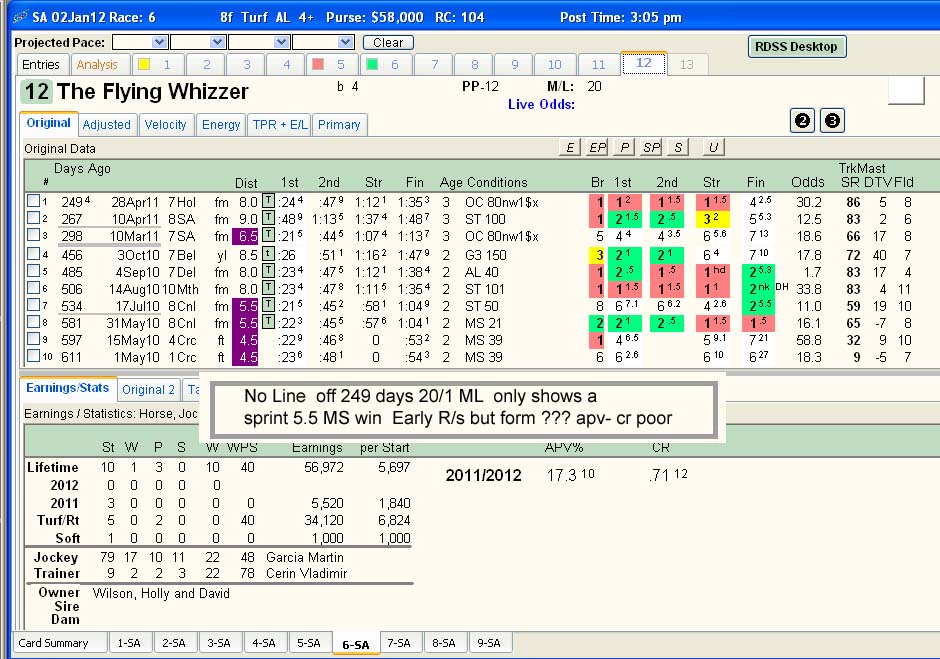The image size is (940, 659).
Task: Check the box for pace line 4
Action: coord(34,253)
